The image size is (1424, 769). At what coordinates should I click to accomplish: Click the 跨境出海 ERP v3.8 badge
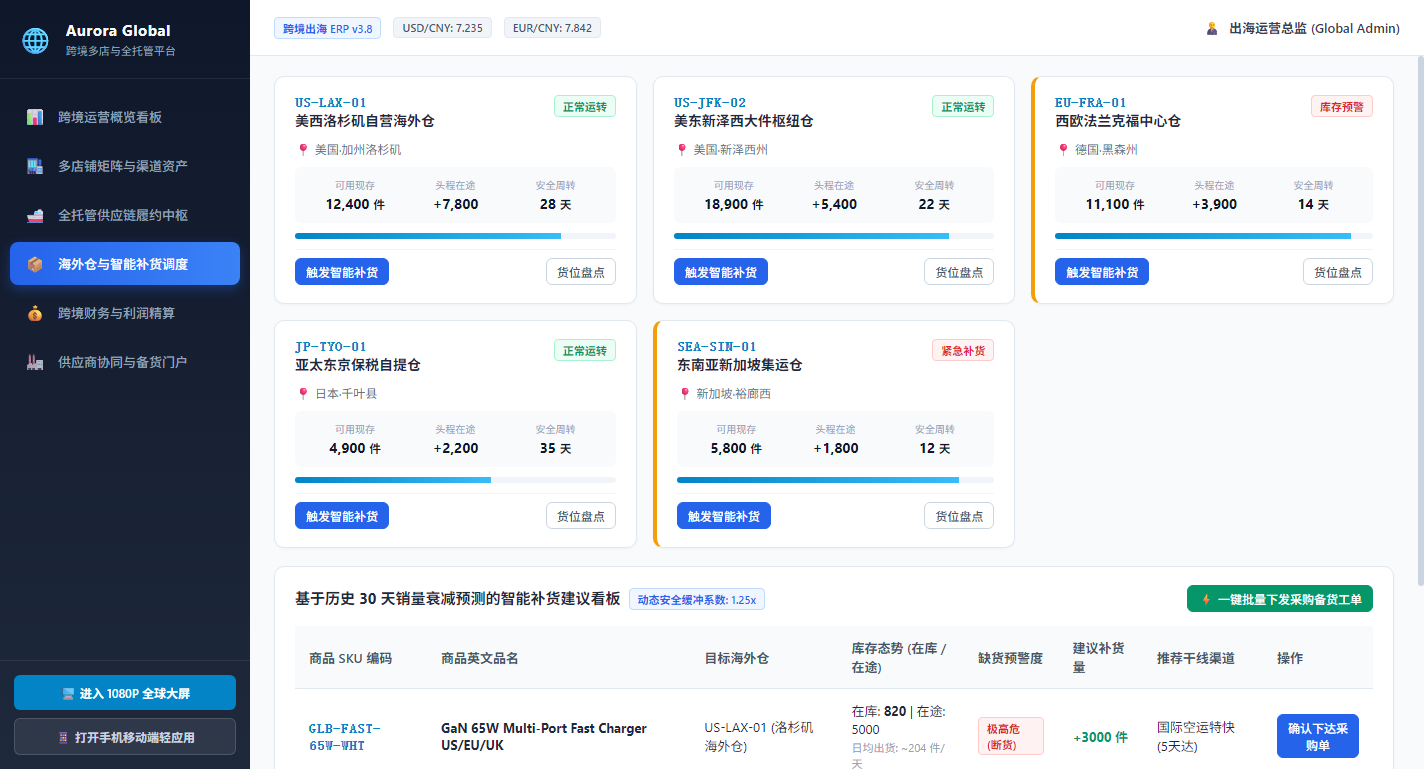328,28
